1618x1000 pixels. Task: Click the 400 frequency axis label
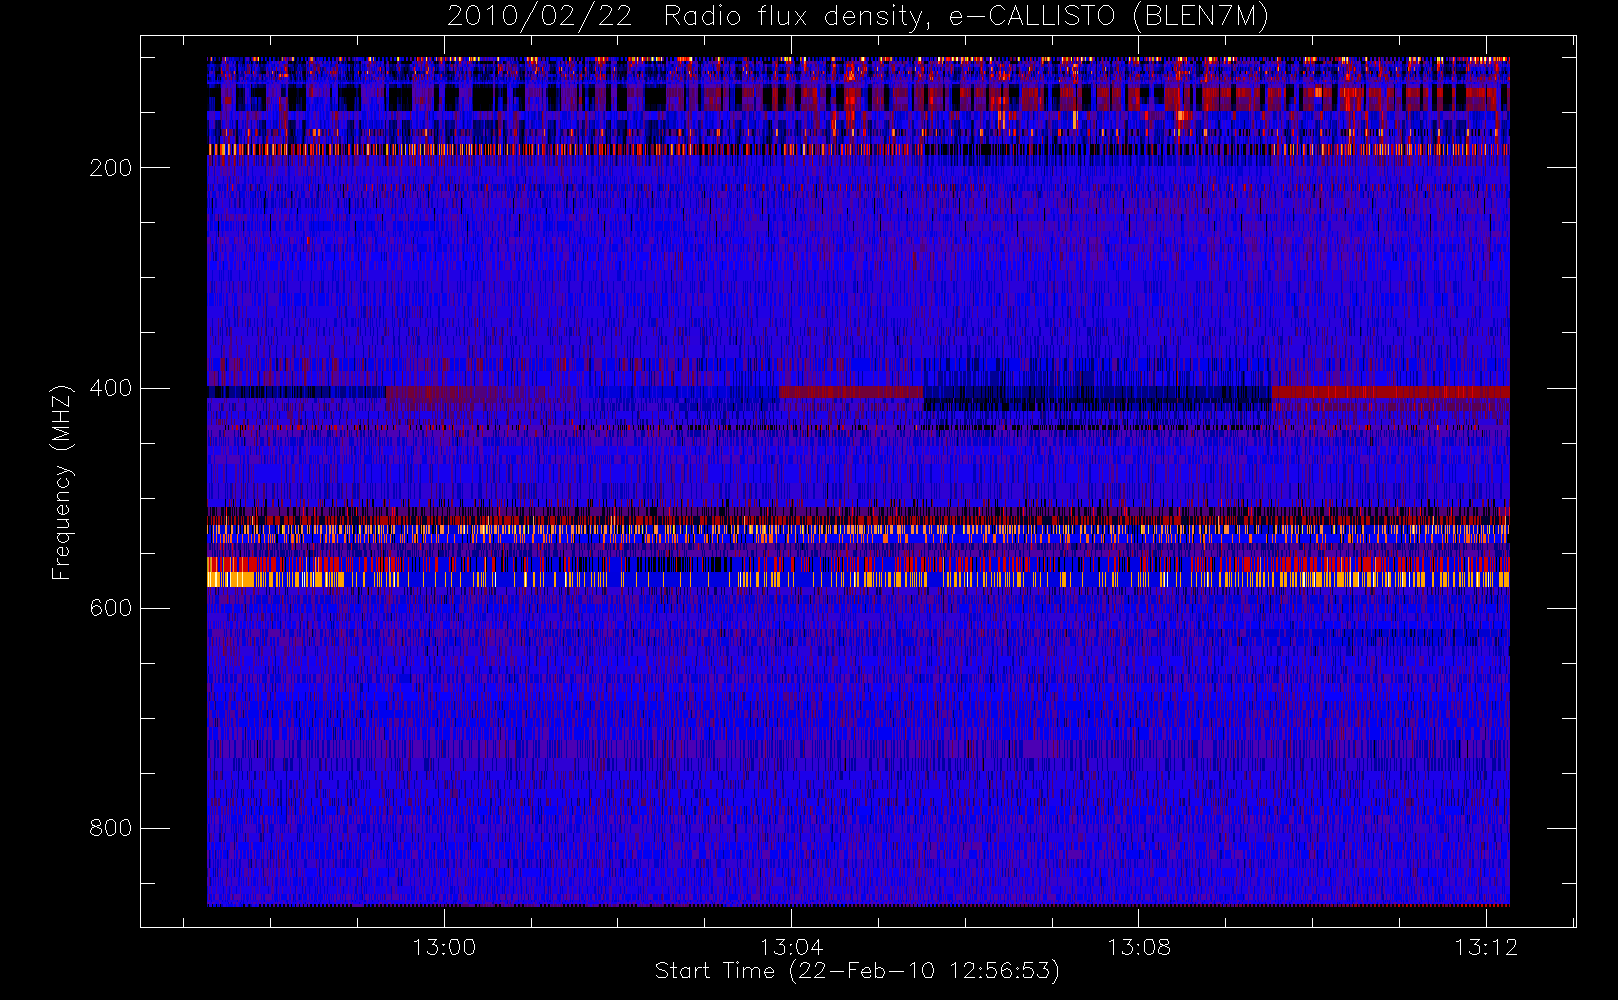pyautogui.click(x=110, y=388)
